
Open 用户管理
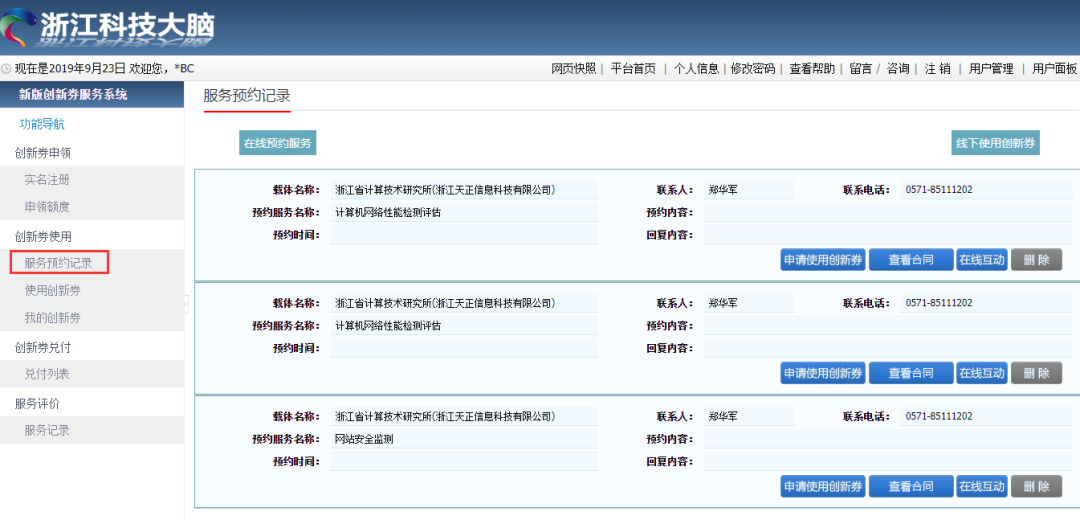coord(990,69)
